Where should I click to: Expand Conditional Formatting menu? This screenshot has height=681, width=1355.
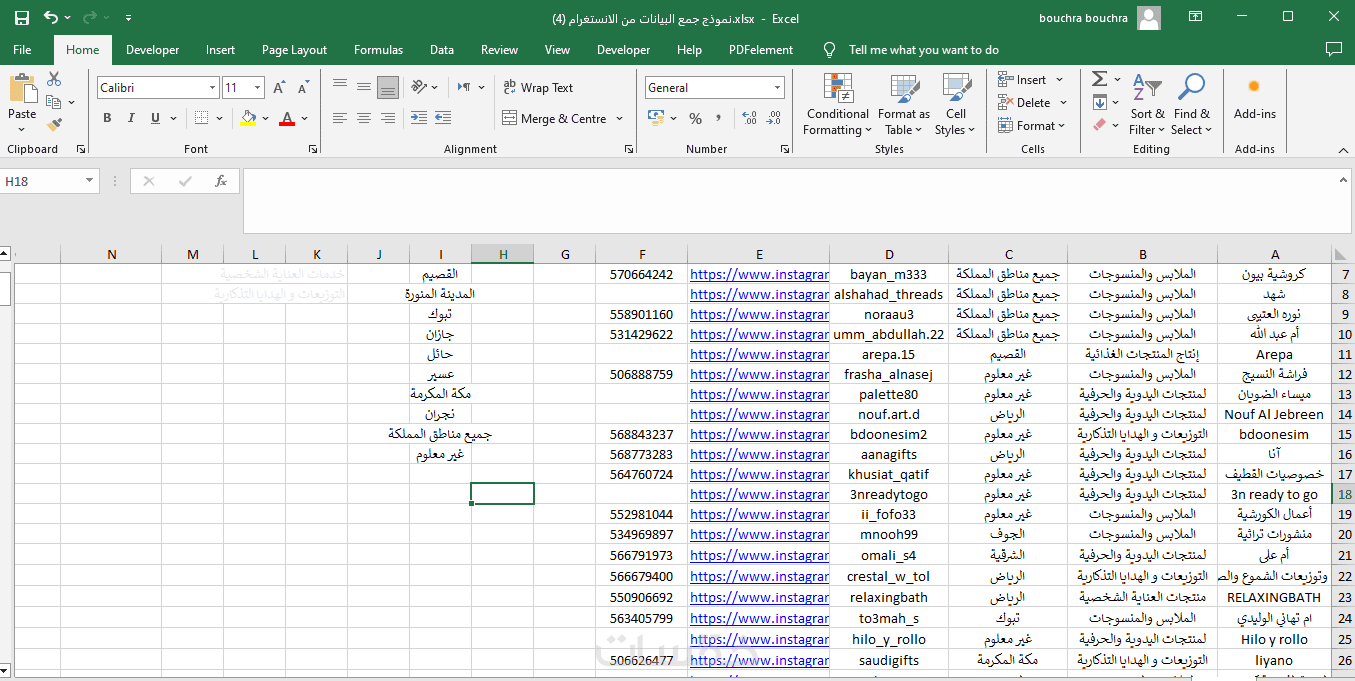click(838, 104)
